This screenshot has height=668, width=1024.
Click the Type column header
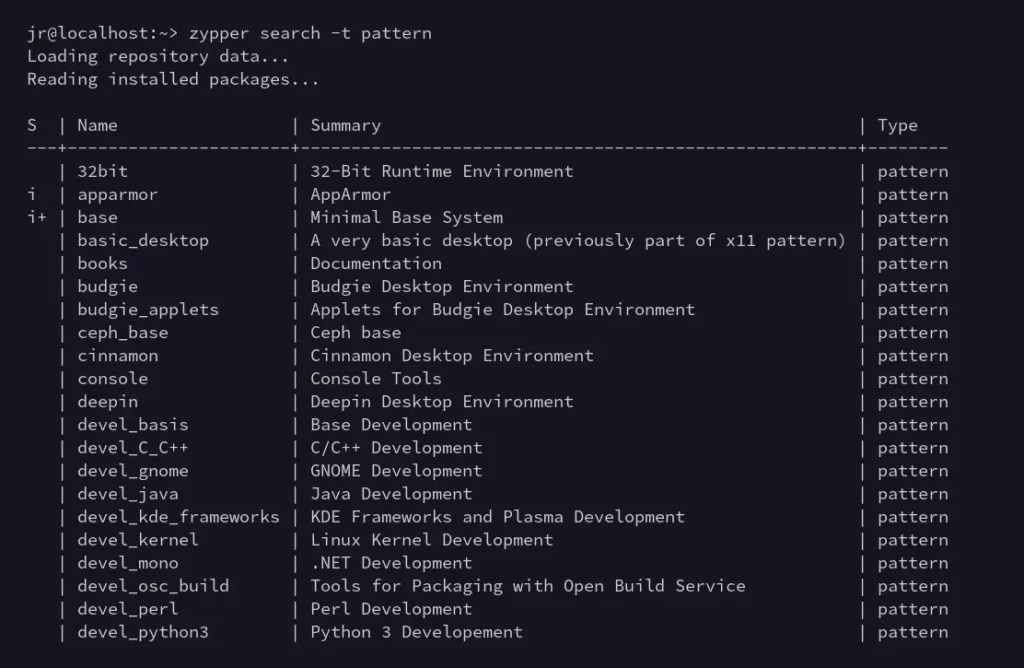pyautogui.click(x=896, y=125)
